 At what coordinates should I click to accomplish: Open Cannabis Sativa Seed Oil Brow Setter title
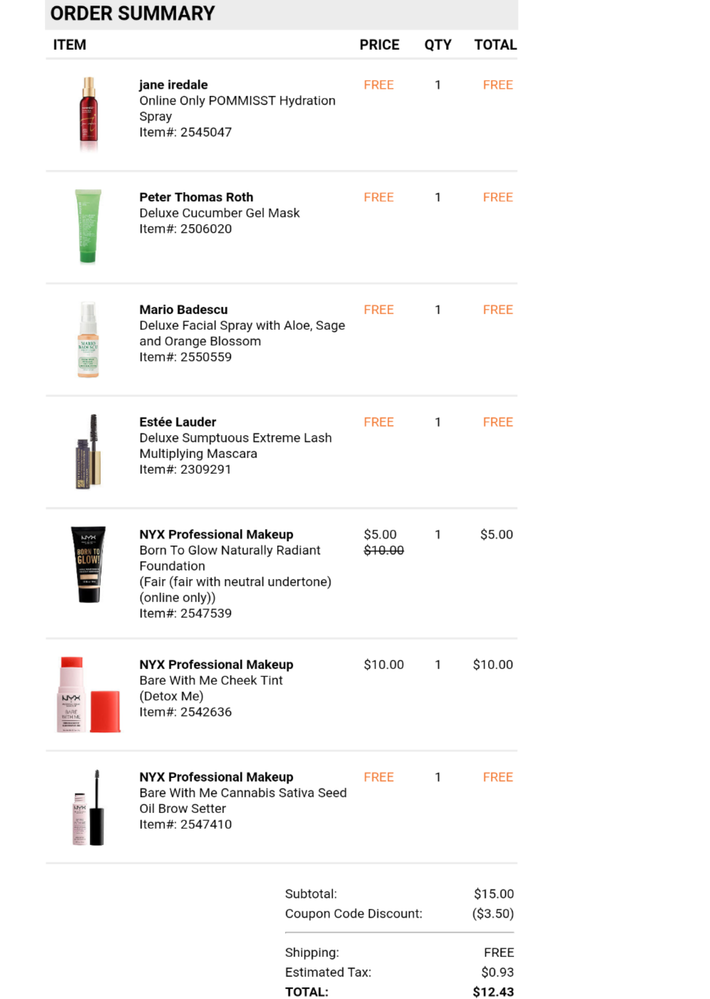(243, 801)
